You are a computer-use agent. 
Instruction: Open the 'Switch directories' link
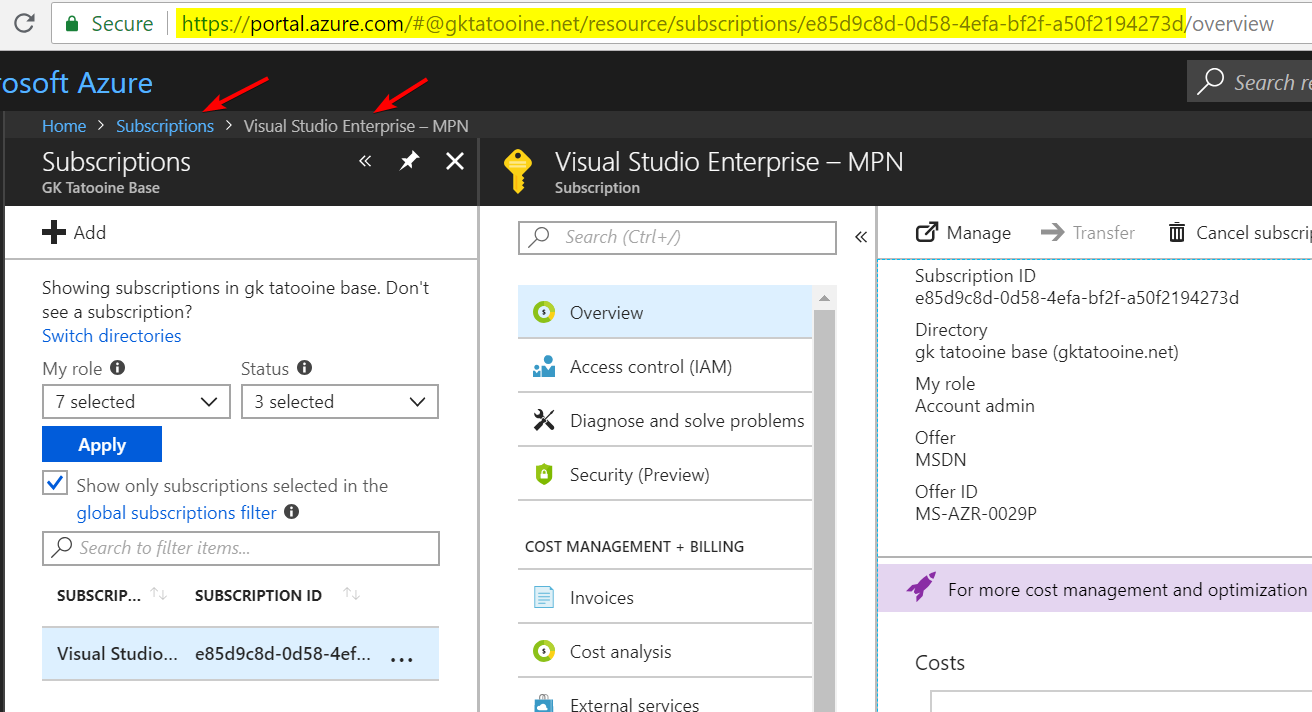click(111, 335)
